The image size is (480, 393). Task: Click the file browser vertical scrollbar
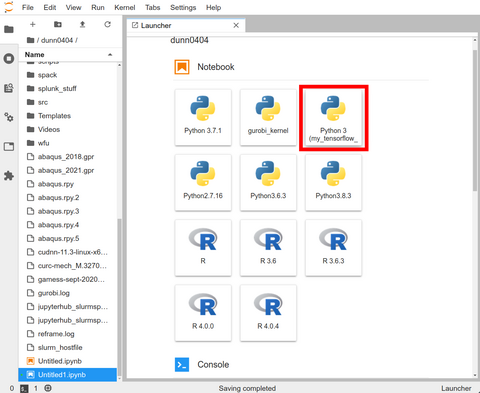point(119,298)
